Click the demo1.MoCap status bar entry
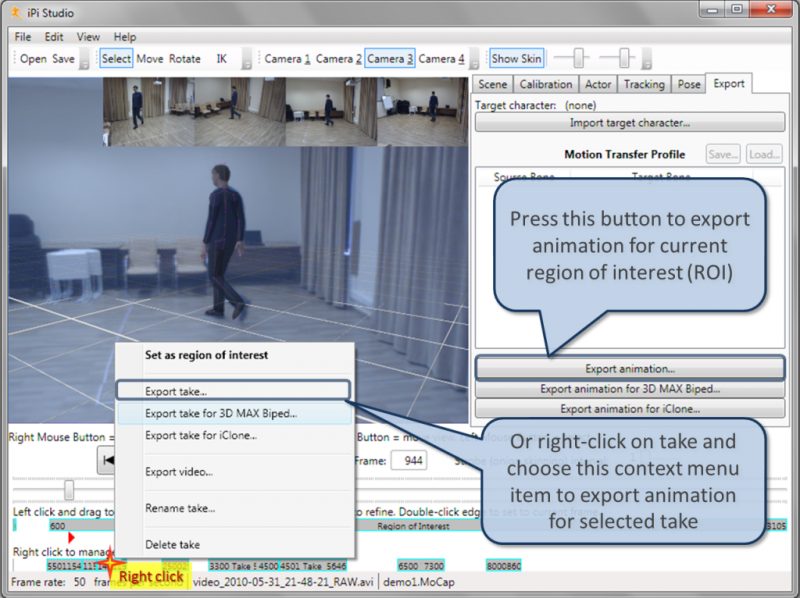The width and height of the screenshot is (800, 598). click(x=418, y=582)
